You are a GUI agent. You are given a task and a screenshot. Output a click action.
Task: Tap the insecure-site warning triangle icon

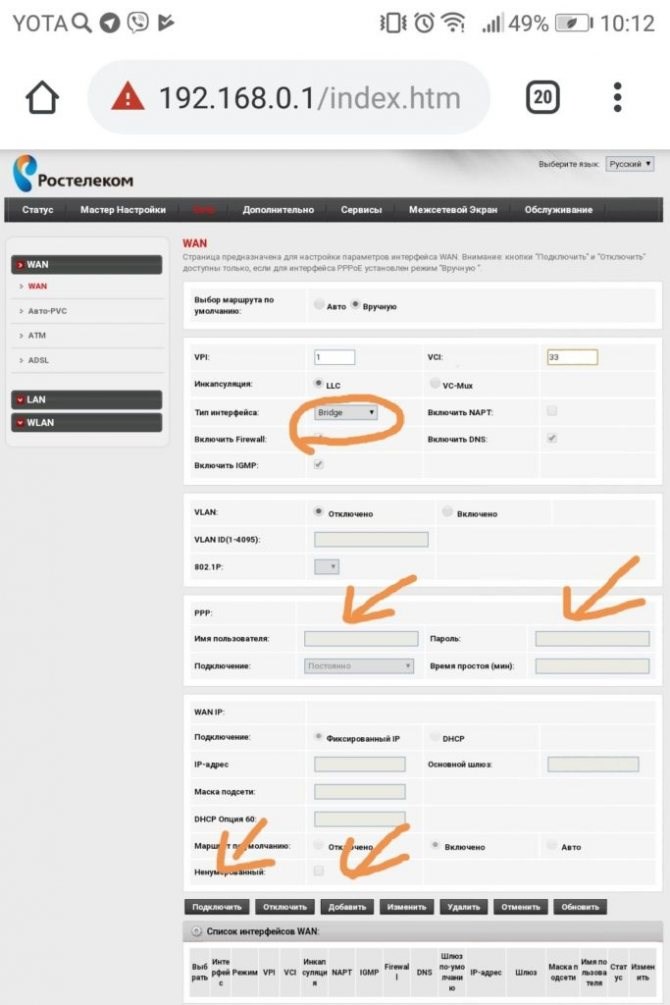pos(127,97)
